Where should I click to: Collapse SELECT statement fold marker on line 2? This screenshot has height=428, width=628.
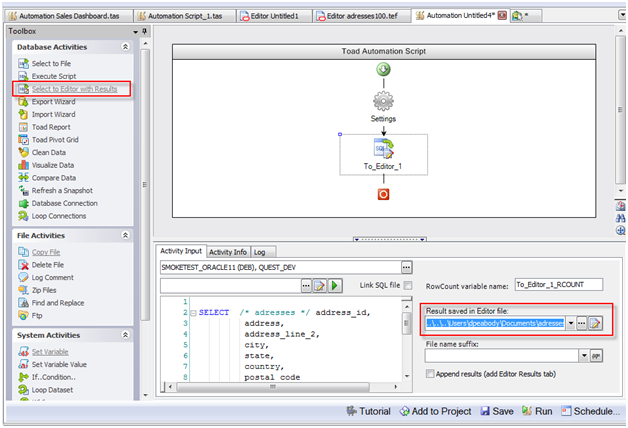pos(193,313)
